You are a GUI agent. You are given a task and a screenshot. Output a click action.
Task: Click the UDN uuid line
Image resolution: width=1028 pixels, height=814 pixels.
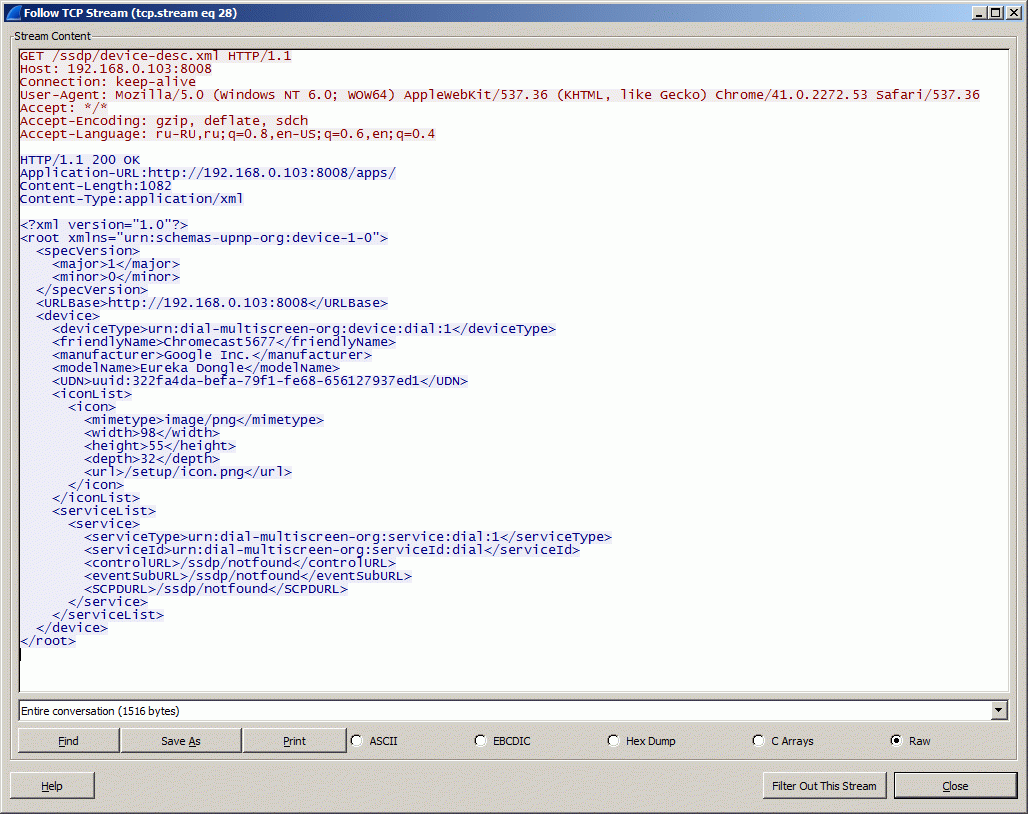click(x=260, y=381)
